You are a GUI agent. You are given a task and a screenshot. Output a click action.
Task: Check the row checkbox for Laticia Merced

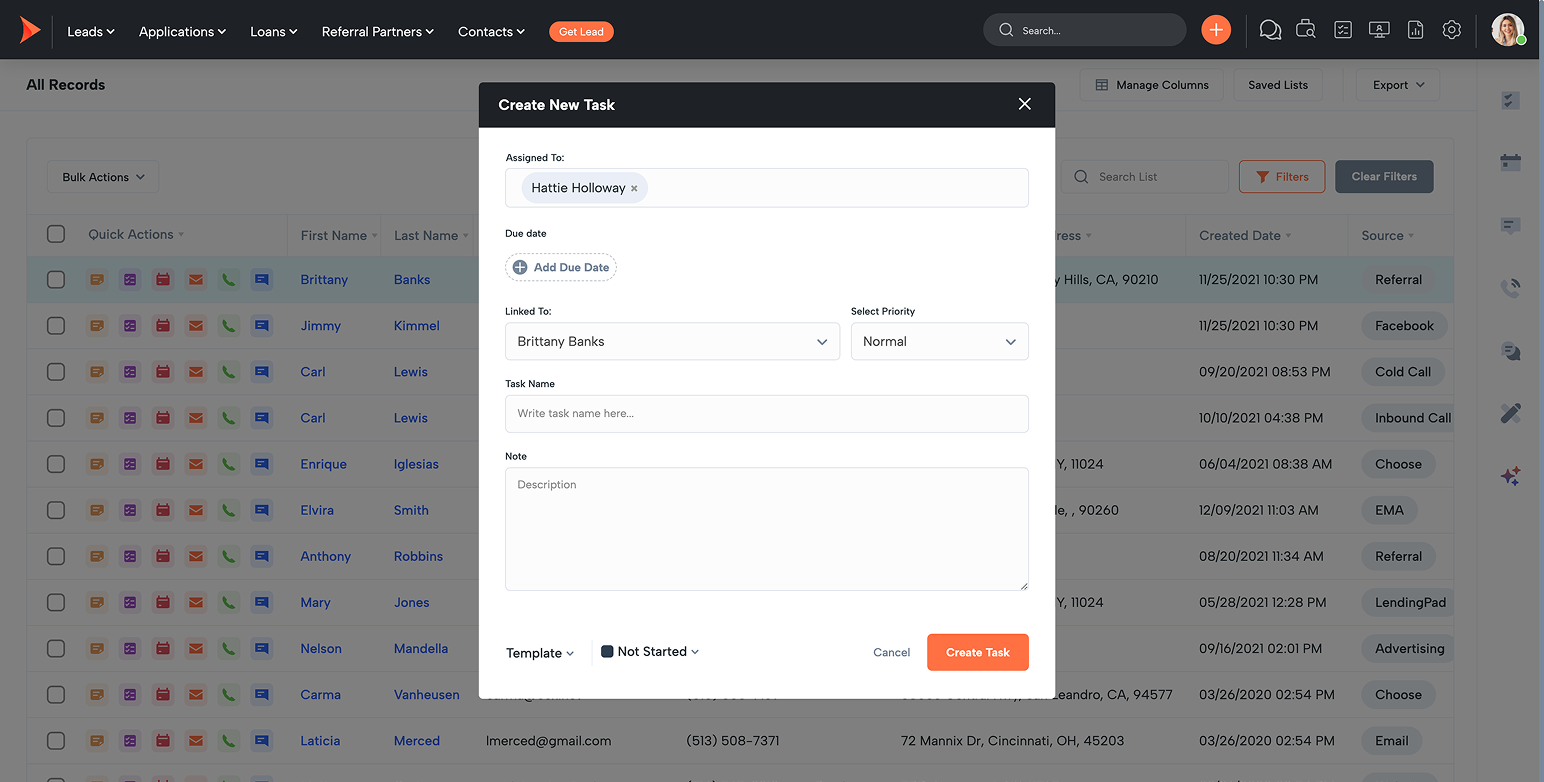(56, 741)
